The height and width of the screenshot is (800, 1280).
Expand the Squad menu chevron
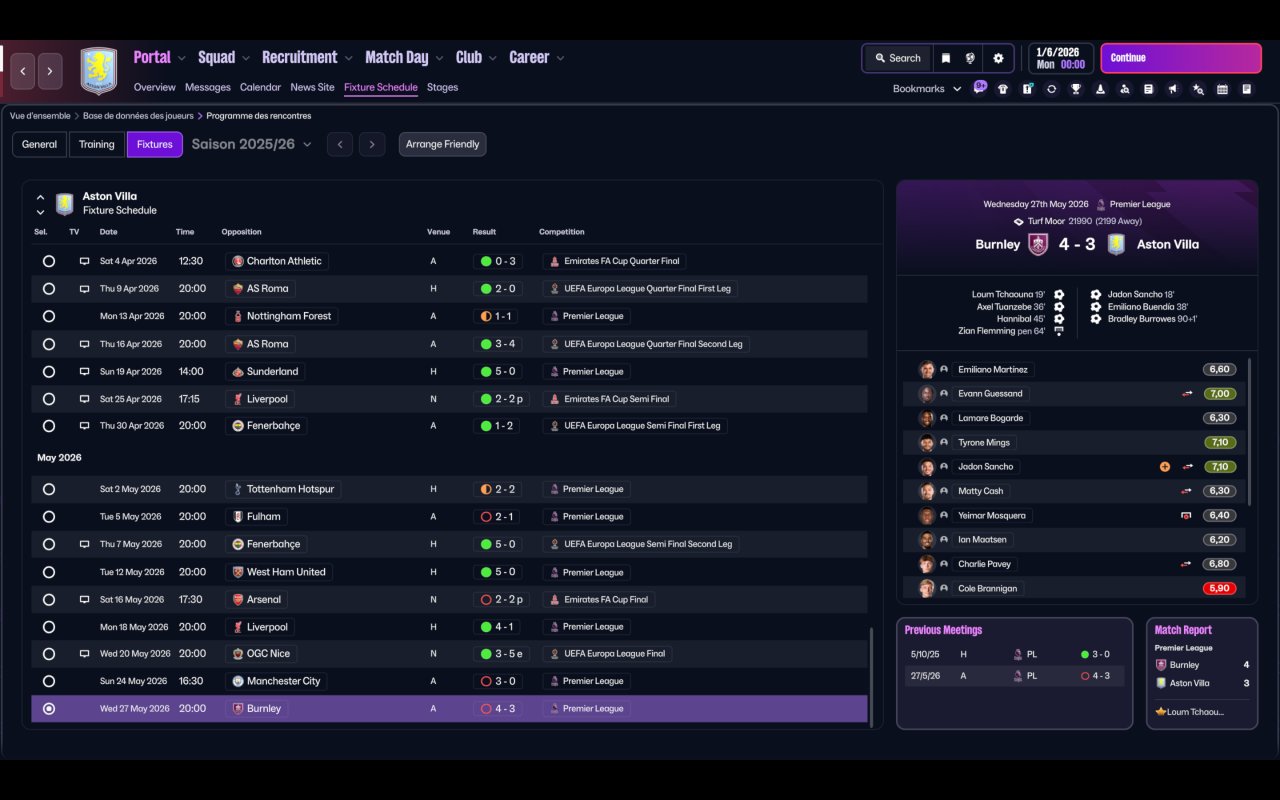(x=246, y=58)
